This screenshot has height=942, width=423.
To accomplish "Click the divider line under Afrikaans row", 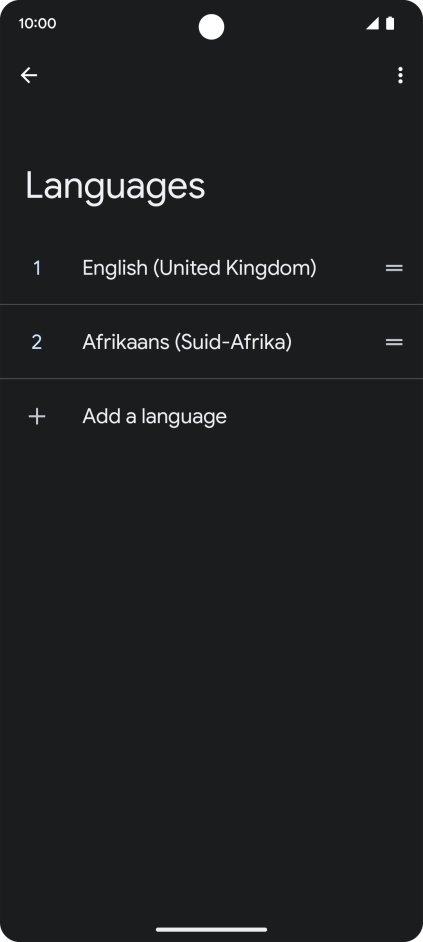I will (x=212, y=378).
